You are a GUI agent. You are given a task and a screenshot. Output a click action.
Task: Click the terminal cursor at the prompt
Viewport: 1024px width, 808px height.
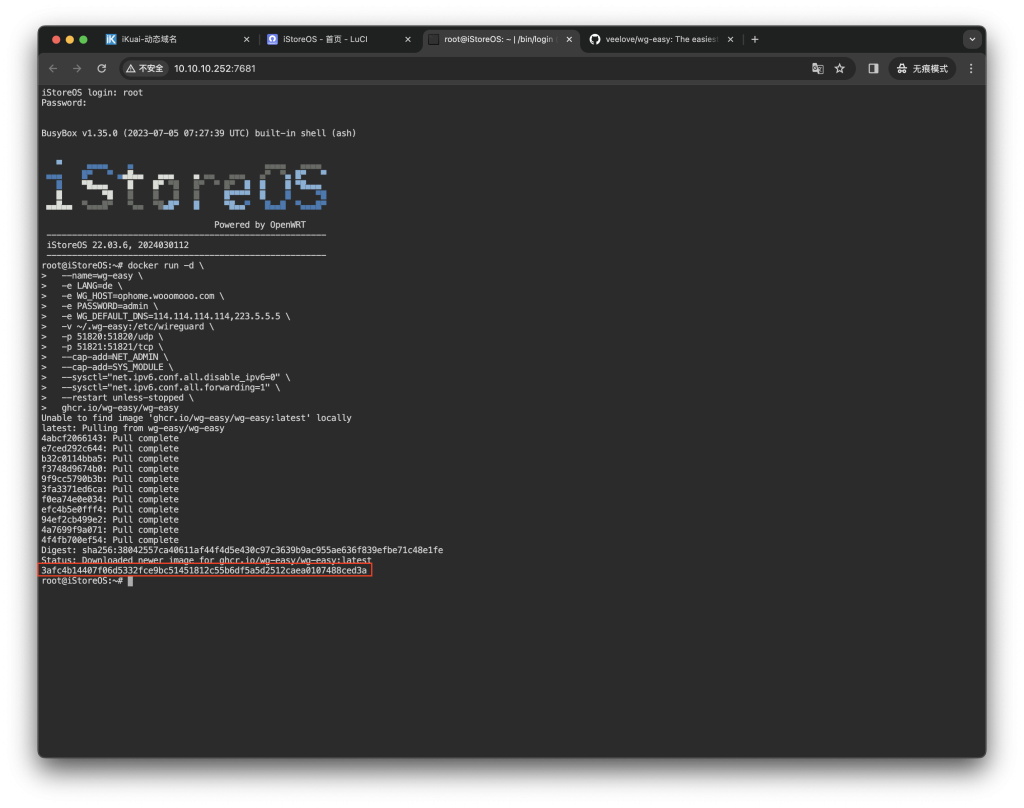point(131,581)
